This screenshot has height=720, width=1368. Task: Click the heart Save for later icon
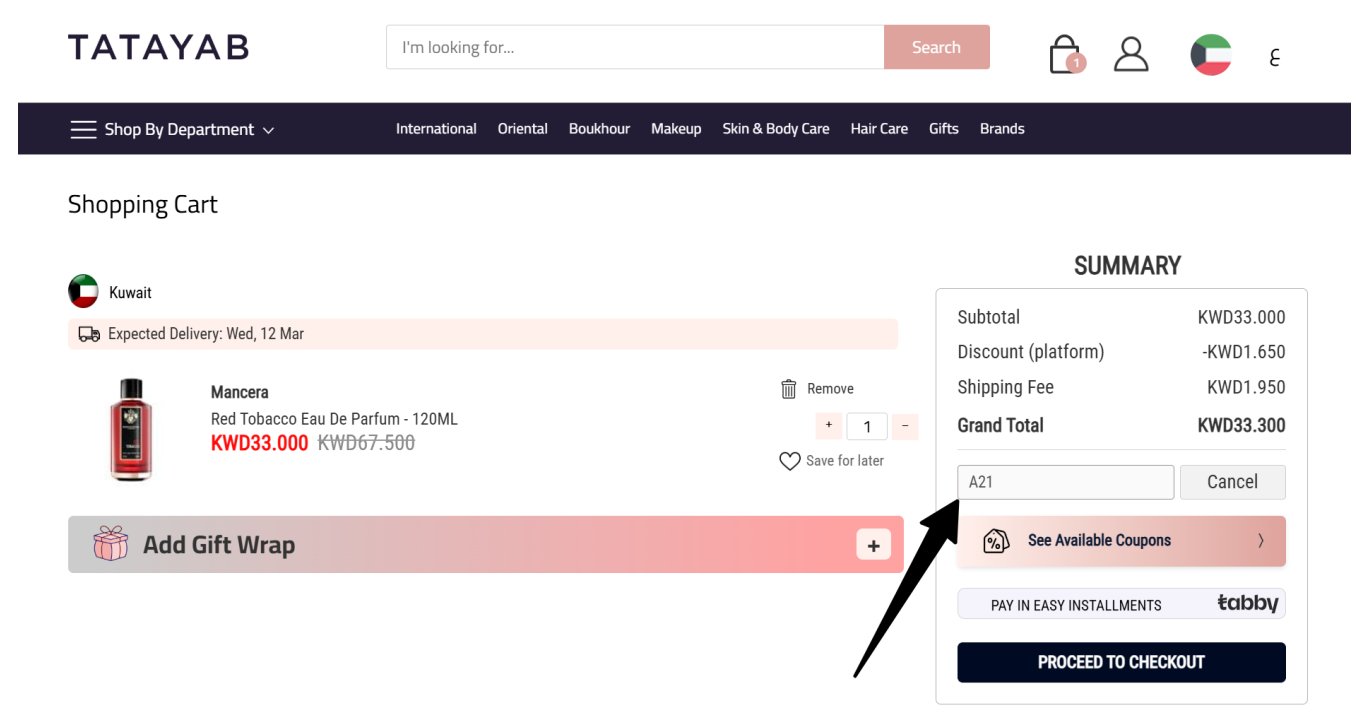[x=790, y=461]
